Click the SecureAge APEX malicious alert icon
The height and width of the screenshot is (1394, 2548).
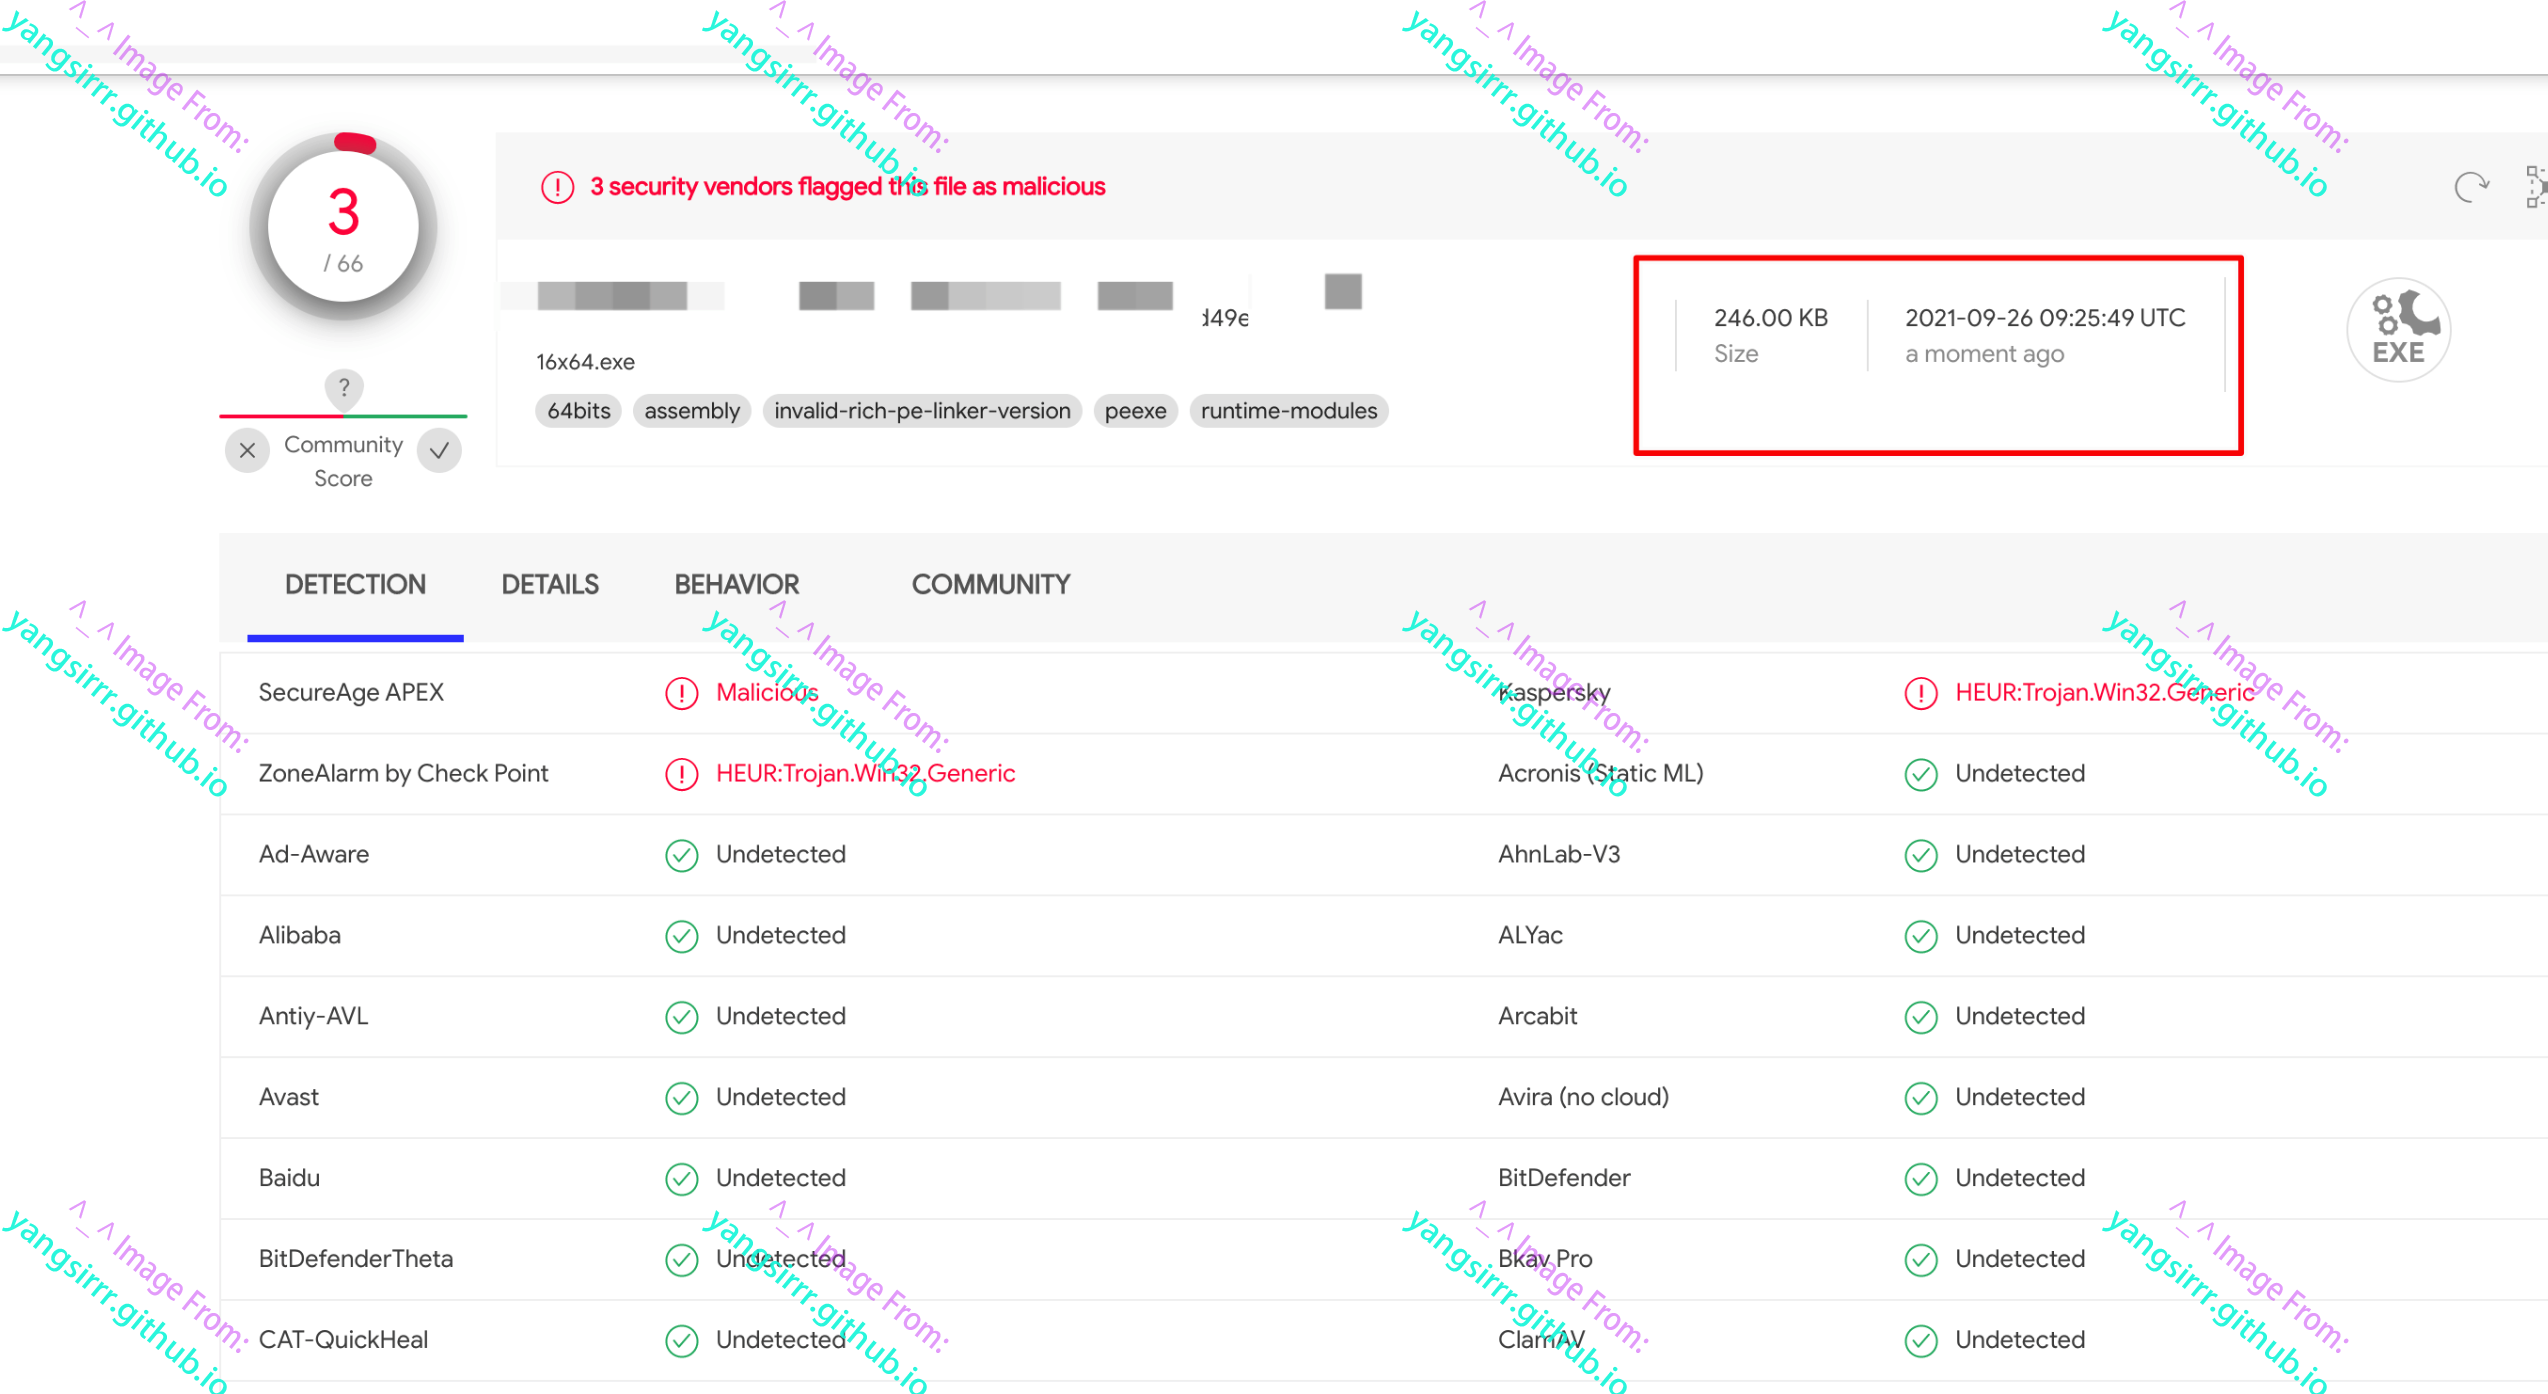pos(682,693)
